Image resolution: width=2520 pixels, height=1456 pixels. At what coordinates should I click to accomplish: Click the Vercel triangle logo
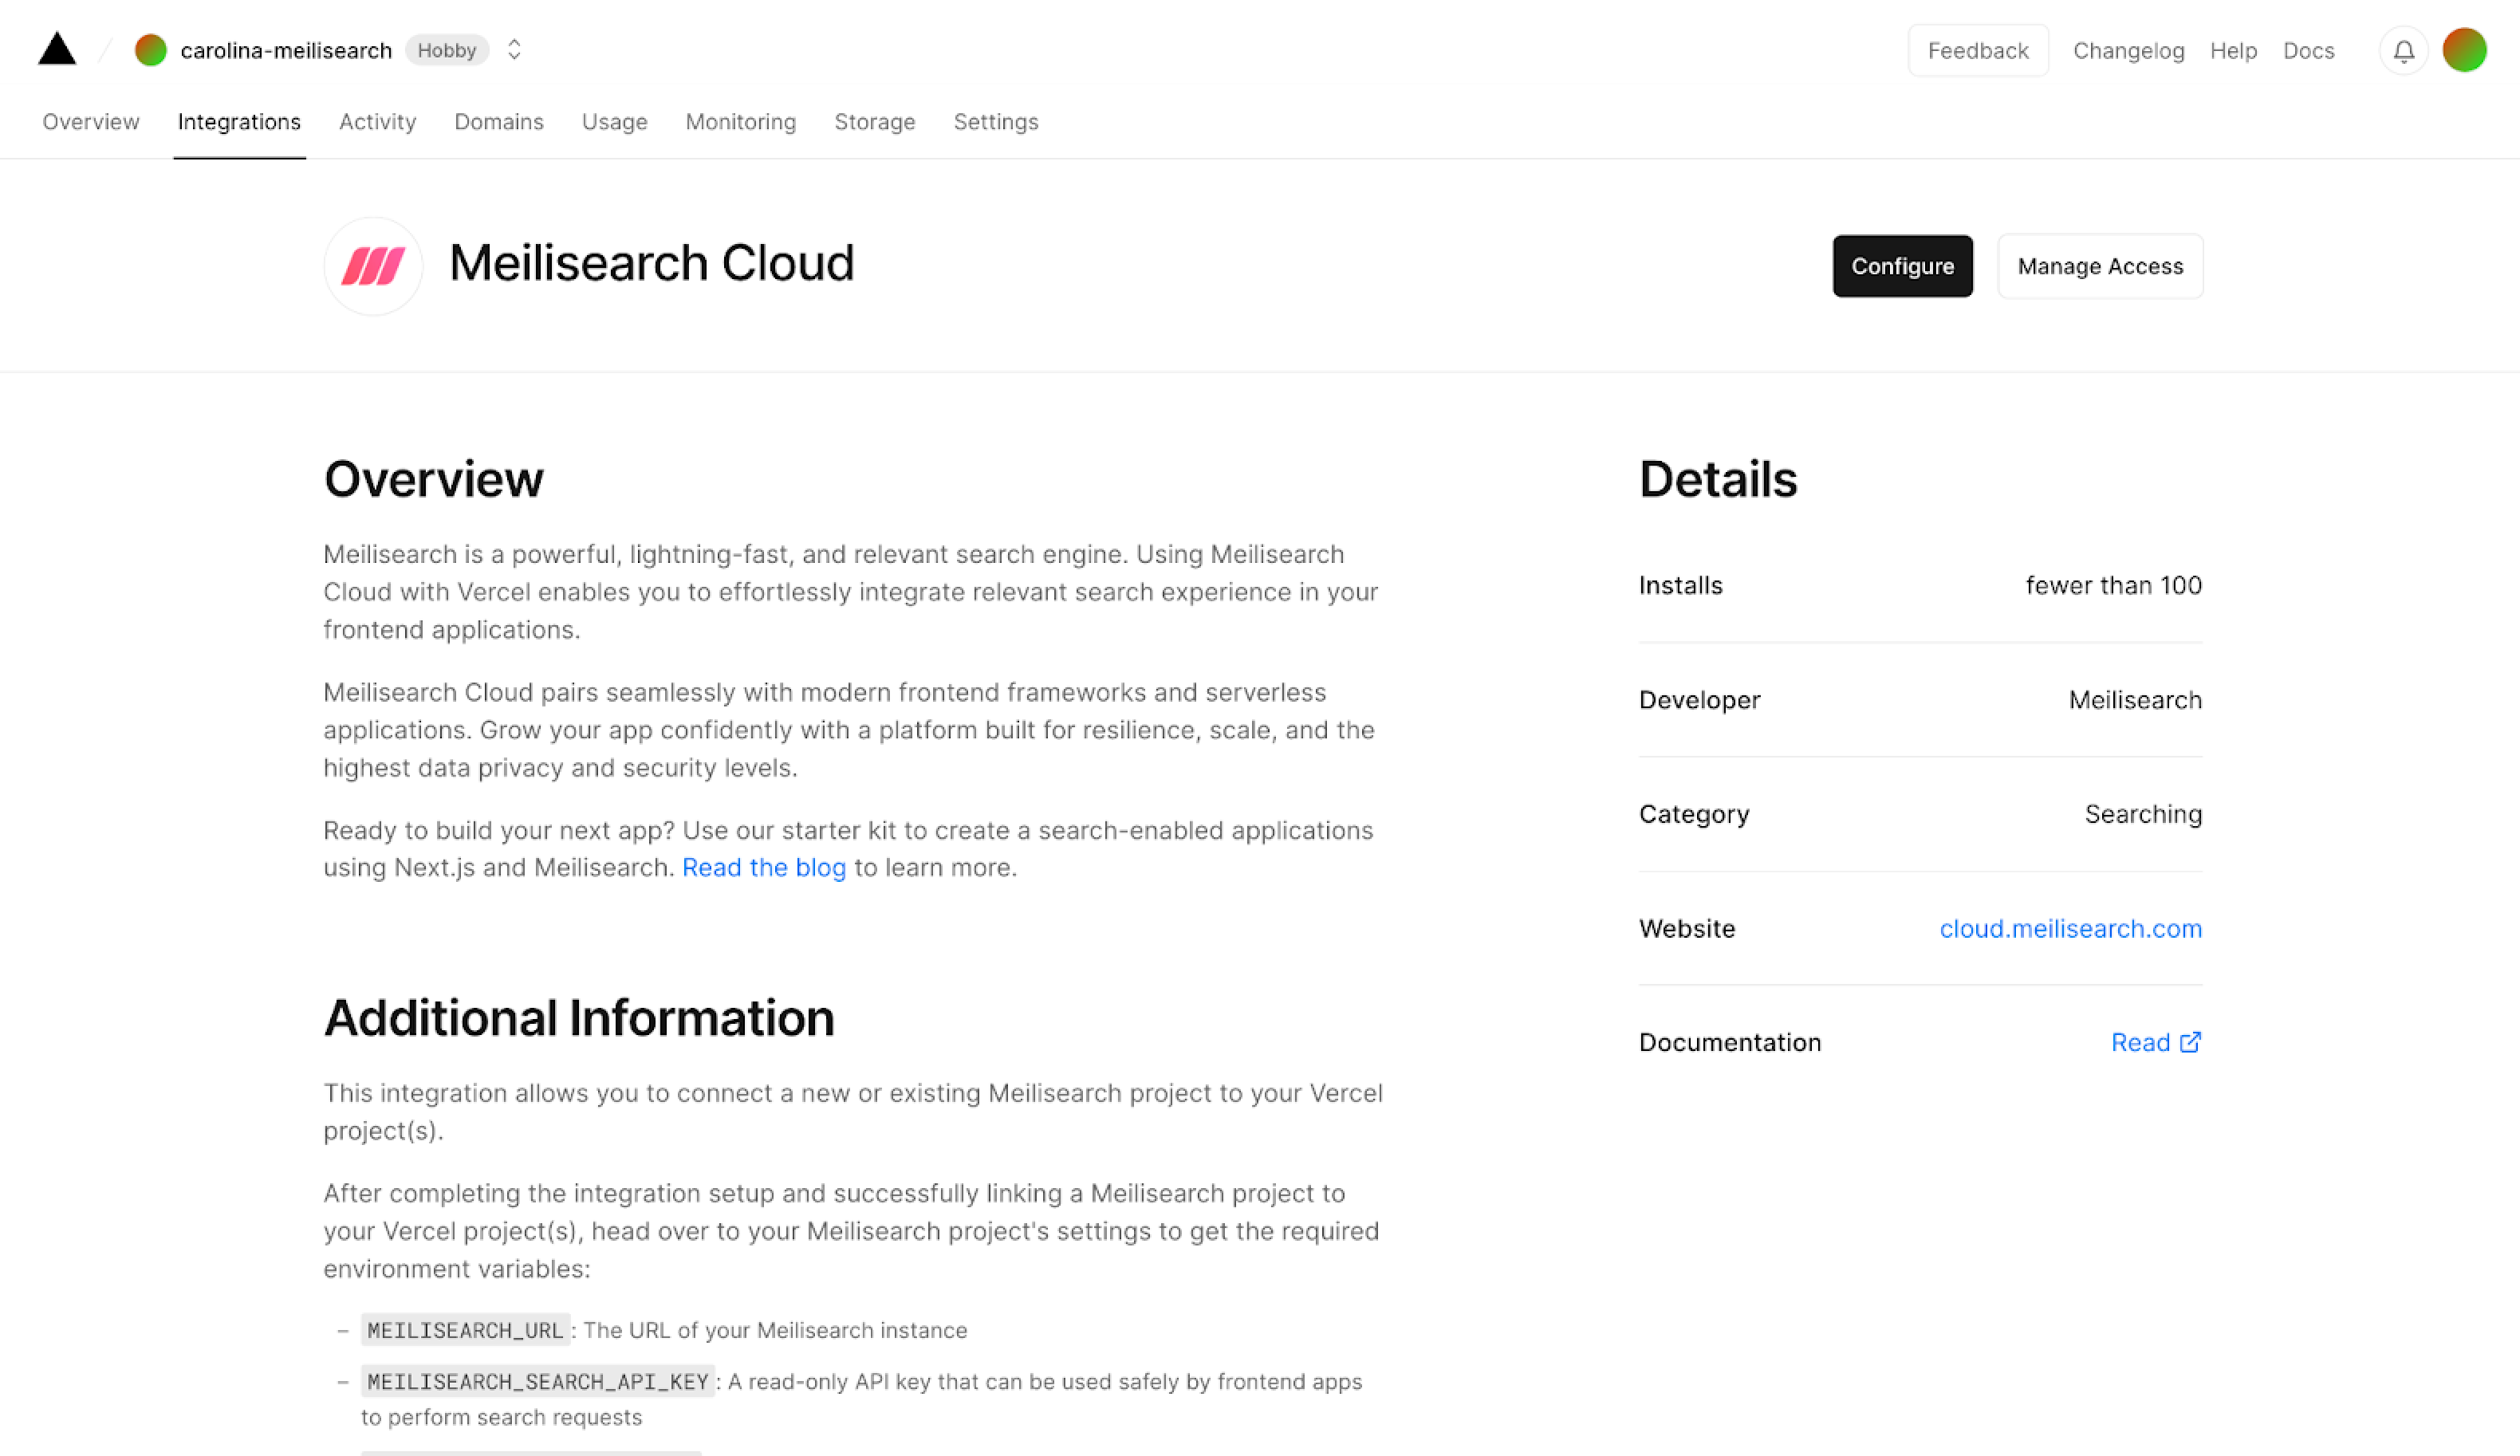click(x=57, y=49)
